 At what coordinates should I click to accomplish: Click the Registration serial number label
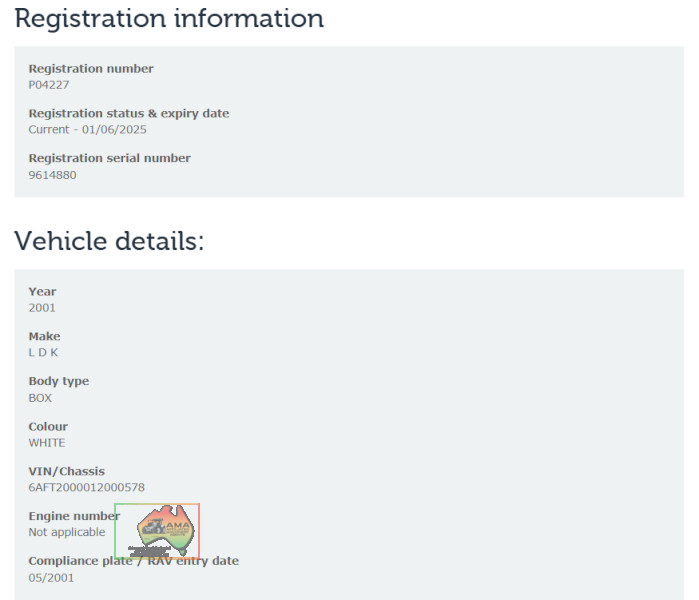tap(109, 158)
